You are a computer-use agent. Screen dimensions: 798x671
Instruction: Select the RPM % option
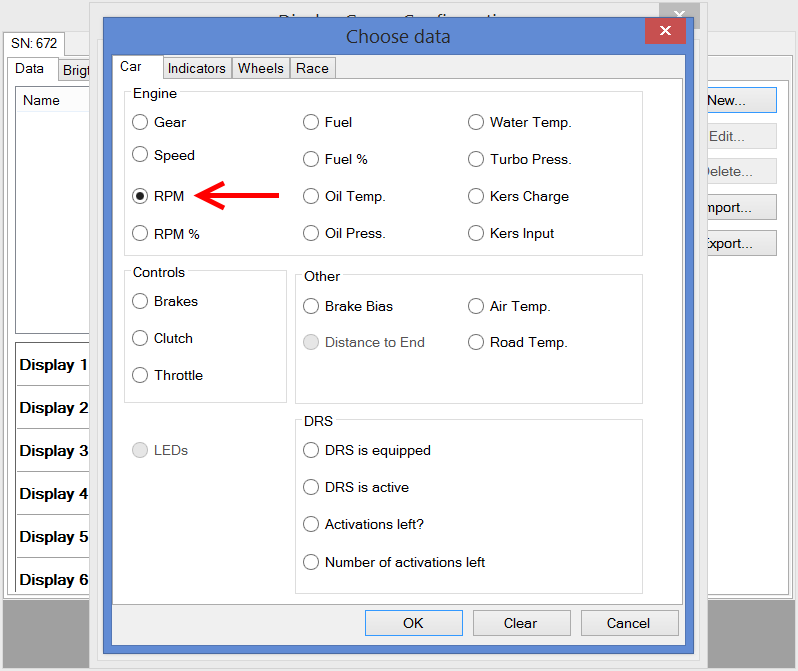141,233
